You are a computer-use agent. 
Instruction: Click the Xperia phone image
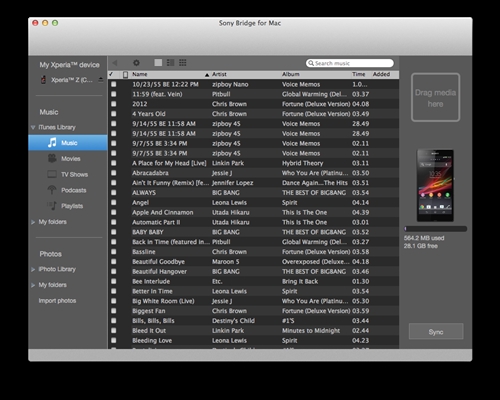click(435, 185)
